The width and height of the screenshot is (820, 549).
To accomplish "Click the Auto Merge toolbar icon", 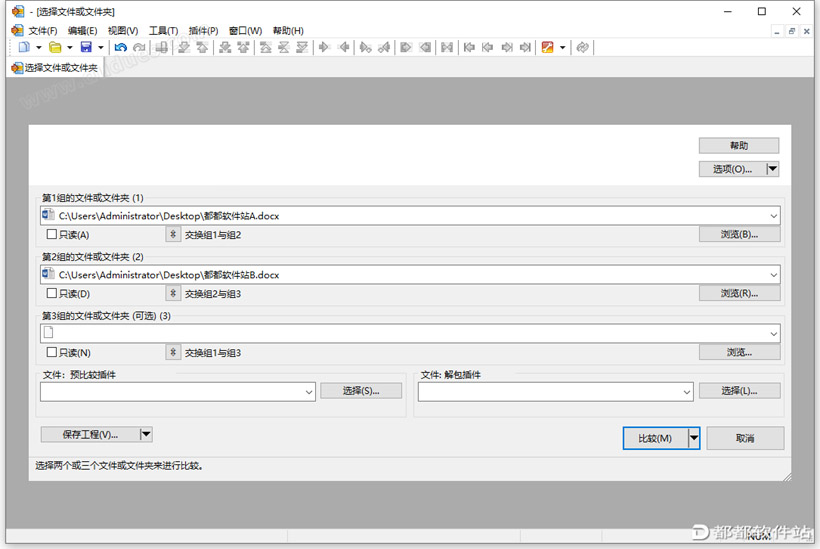I will coord(447,48).
